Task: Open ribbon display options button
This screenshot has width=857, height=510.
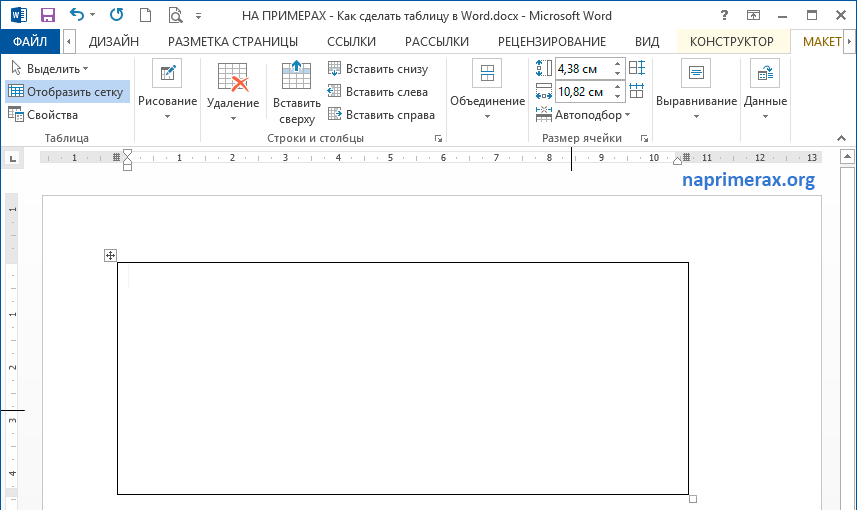Action: coord(754,15)
